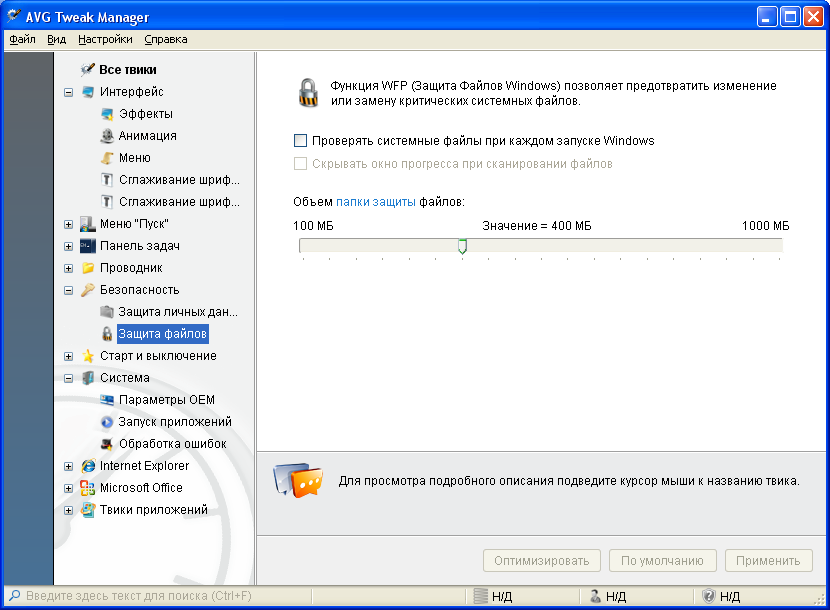Click the wrench icon beside Все твики
This screenshot has height=610, width=830.
pos(87,69)
